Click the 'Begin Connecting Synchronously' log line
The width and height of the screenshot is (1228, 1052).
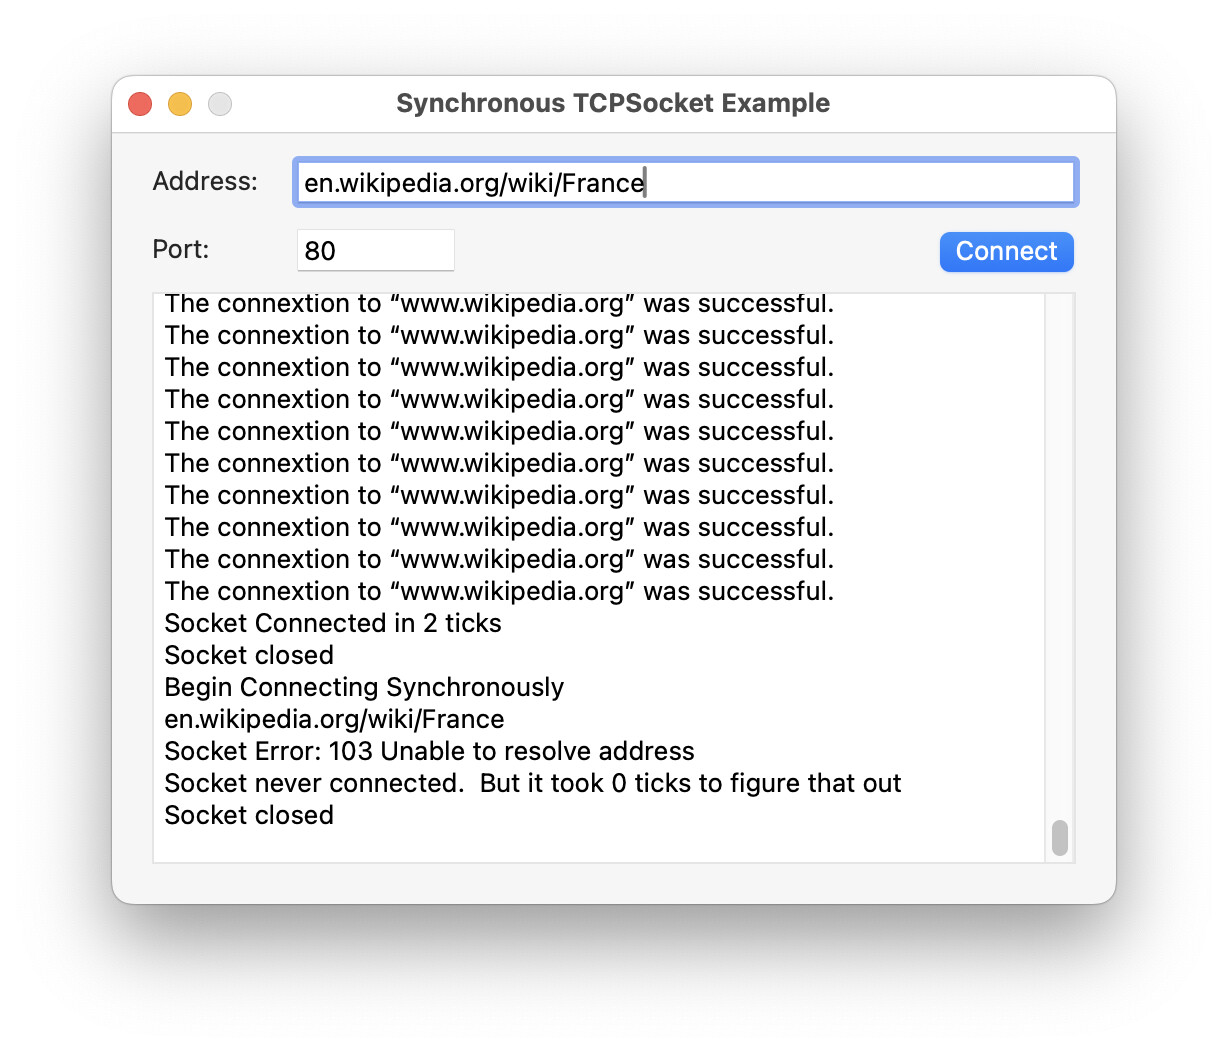click(364, 687)
